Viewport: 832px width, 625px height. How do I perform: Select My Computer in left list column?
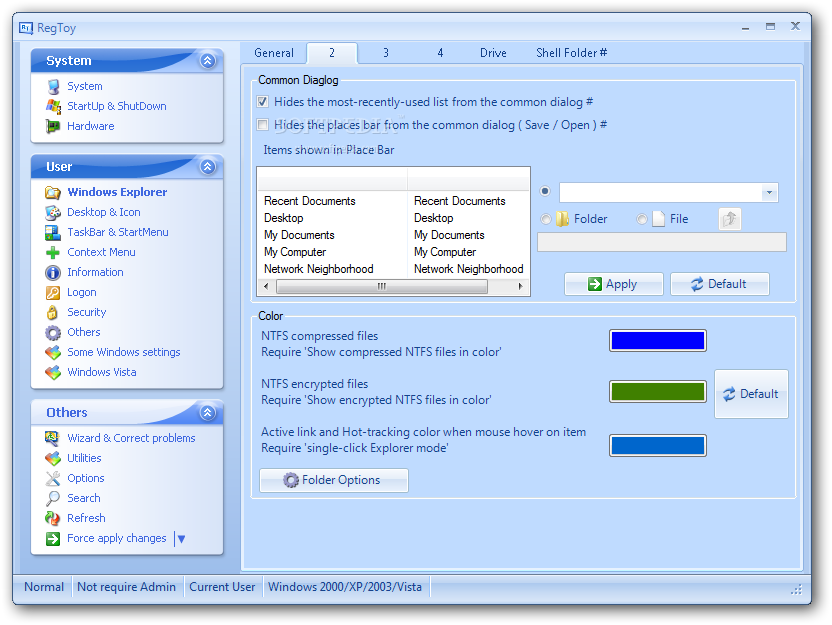pos(295,252)
